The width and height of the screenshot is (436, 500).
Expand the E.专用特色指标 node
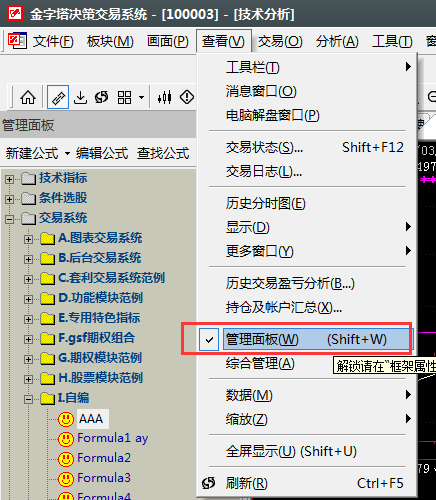pos(28,319)
